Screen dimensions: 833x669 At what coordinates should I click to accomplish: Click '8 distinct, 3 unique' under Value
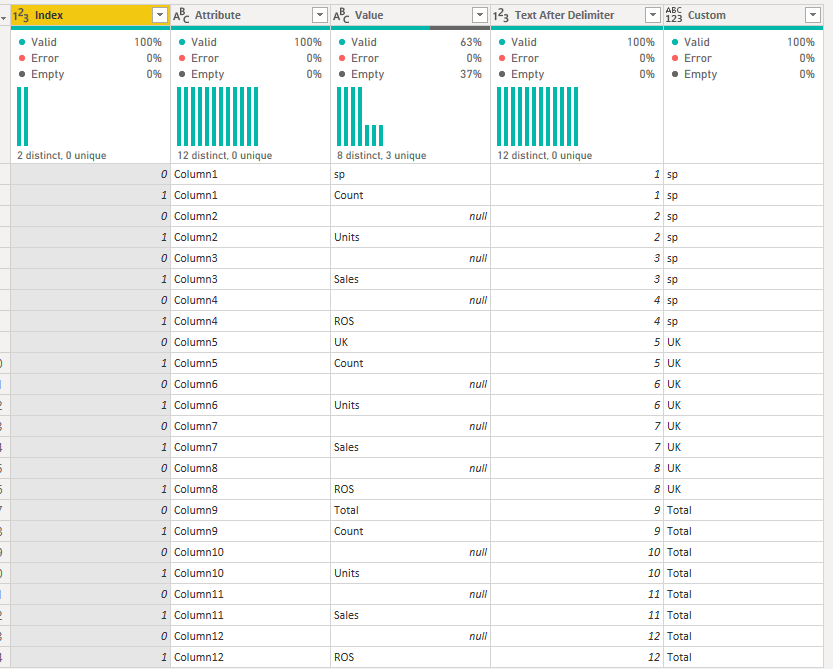coord(381,156)
